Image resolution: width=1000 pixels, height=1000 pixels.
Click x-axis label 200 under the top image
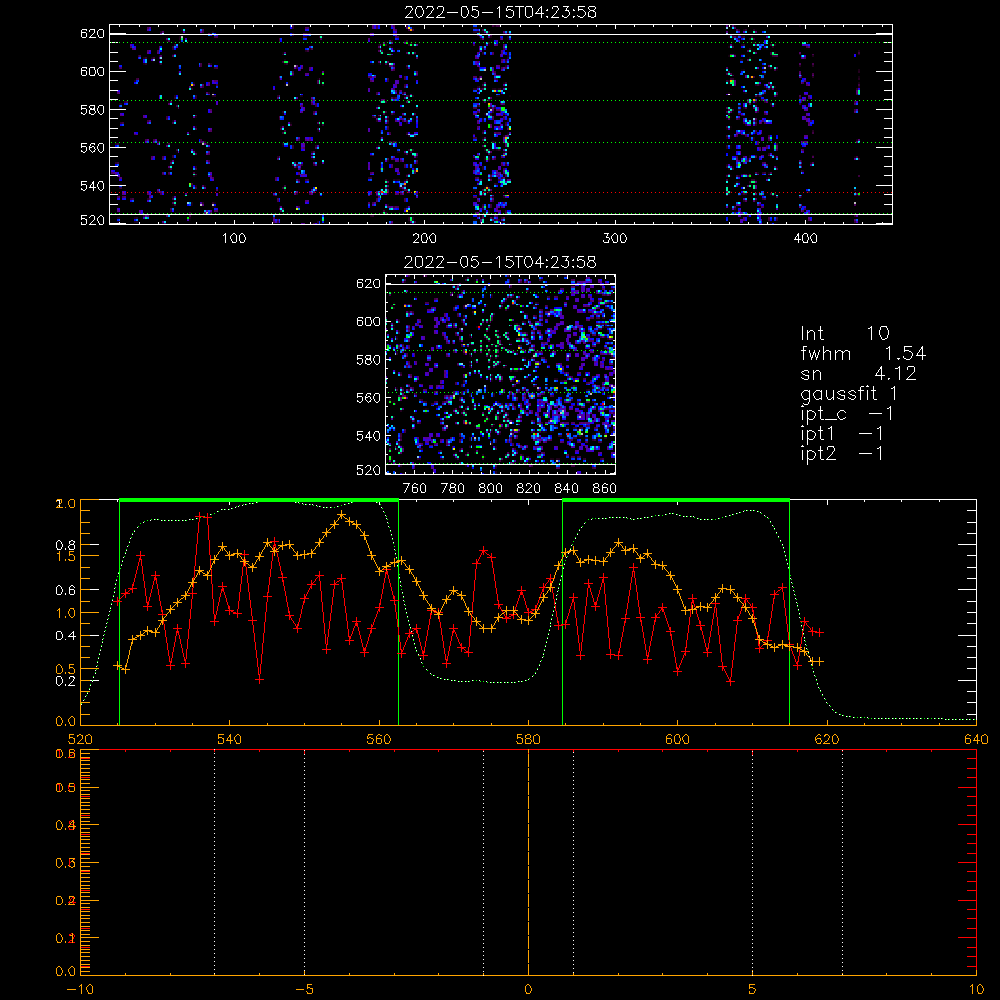pyautogui.click(x=424, y=239)
